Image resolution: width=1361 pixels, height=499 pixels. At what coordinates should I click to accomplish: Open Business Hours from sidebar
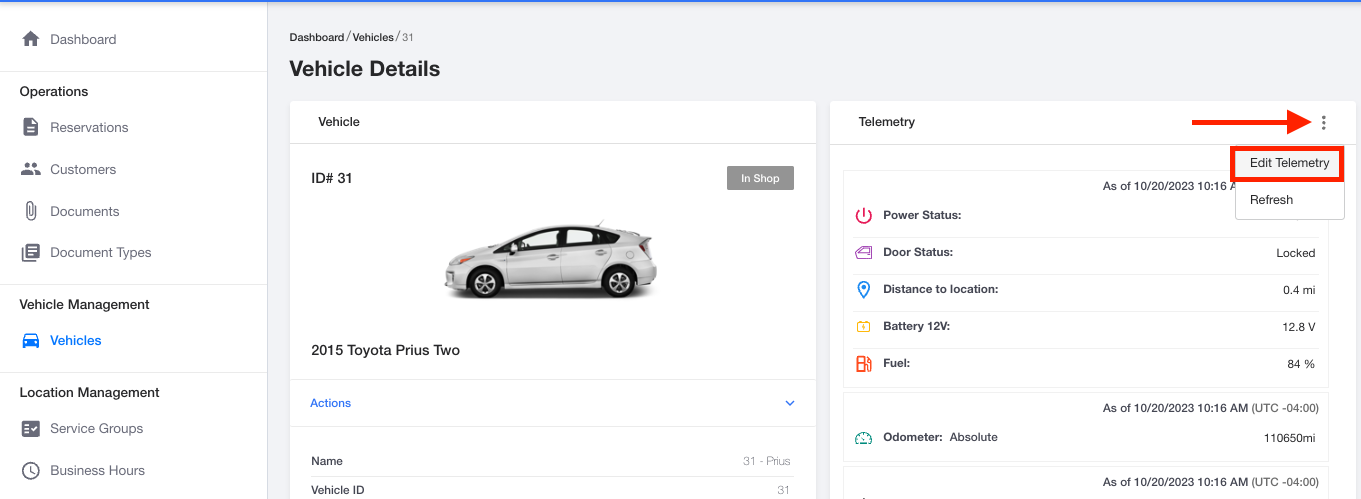[x=98, y=470]
